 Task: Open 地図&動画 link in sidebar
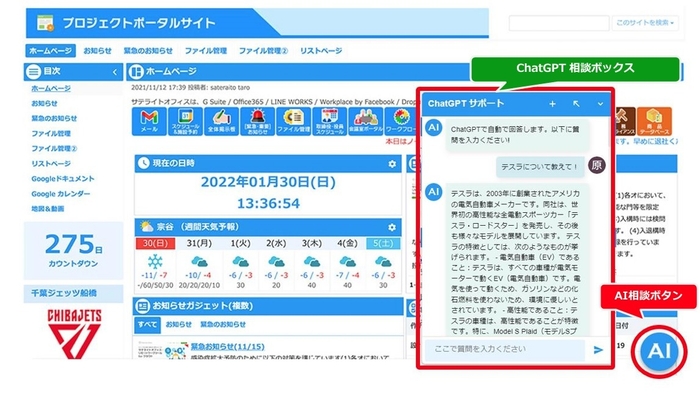(x=48, y=209)
